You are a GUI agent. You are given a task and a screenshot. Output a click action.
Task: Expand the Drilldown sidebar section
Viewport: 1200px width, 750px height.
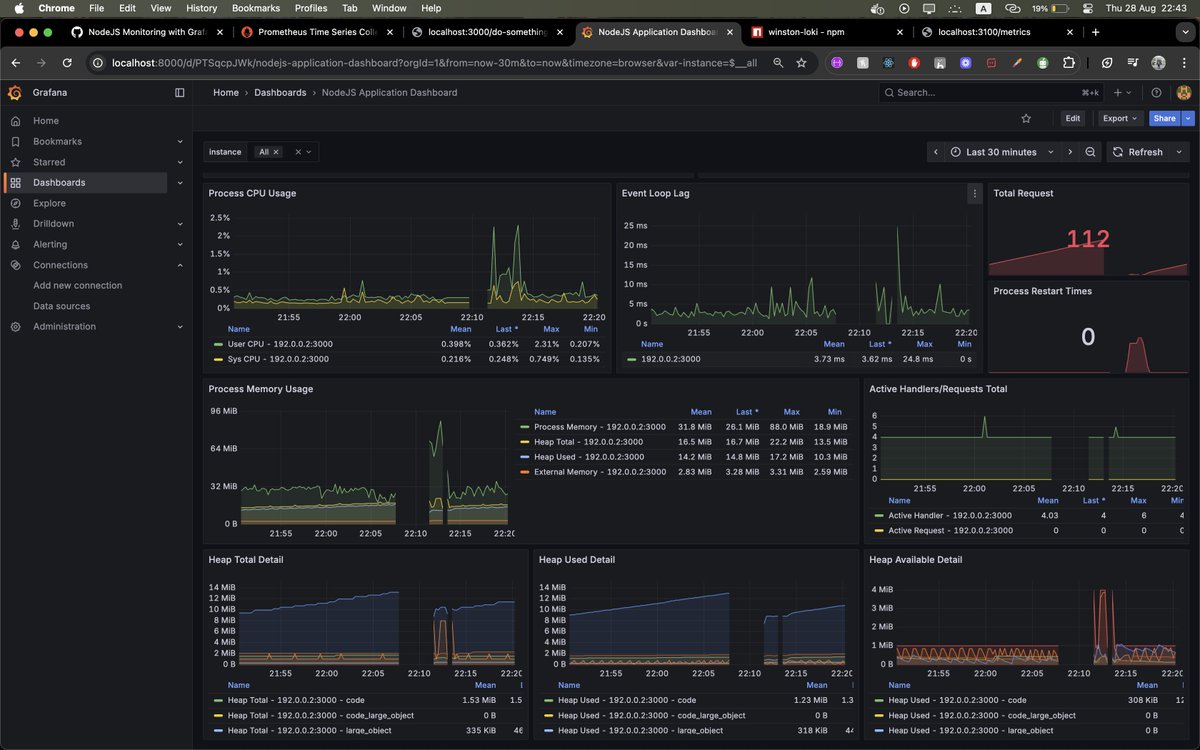click(x=180, y=224)
